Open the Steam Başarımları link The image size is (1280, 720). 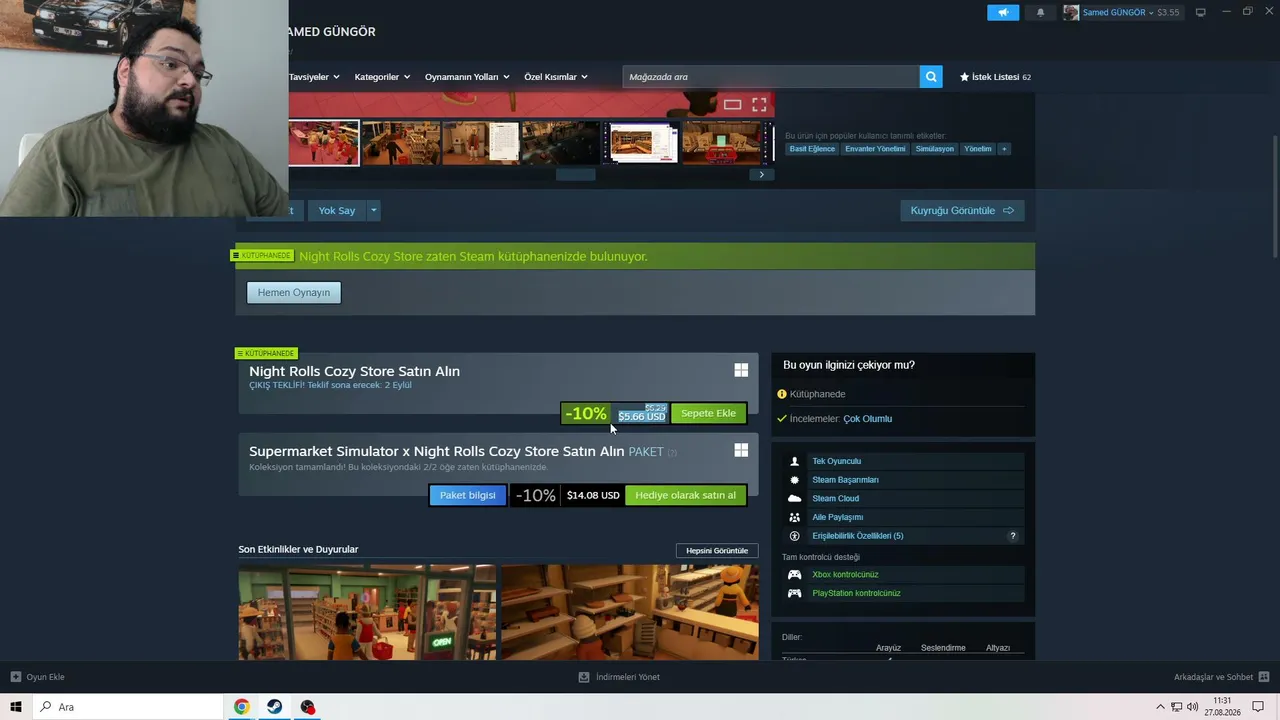click(845, 480)
